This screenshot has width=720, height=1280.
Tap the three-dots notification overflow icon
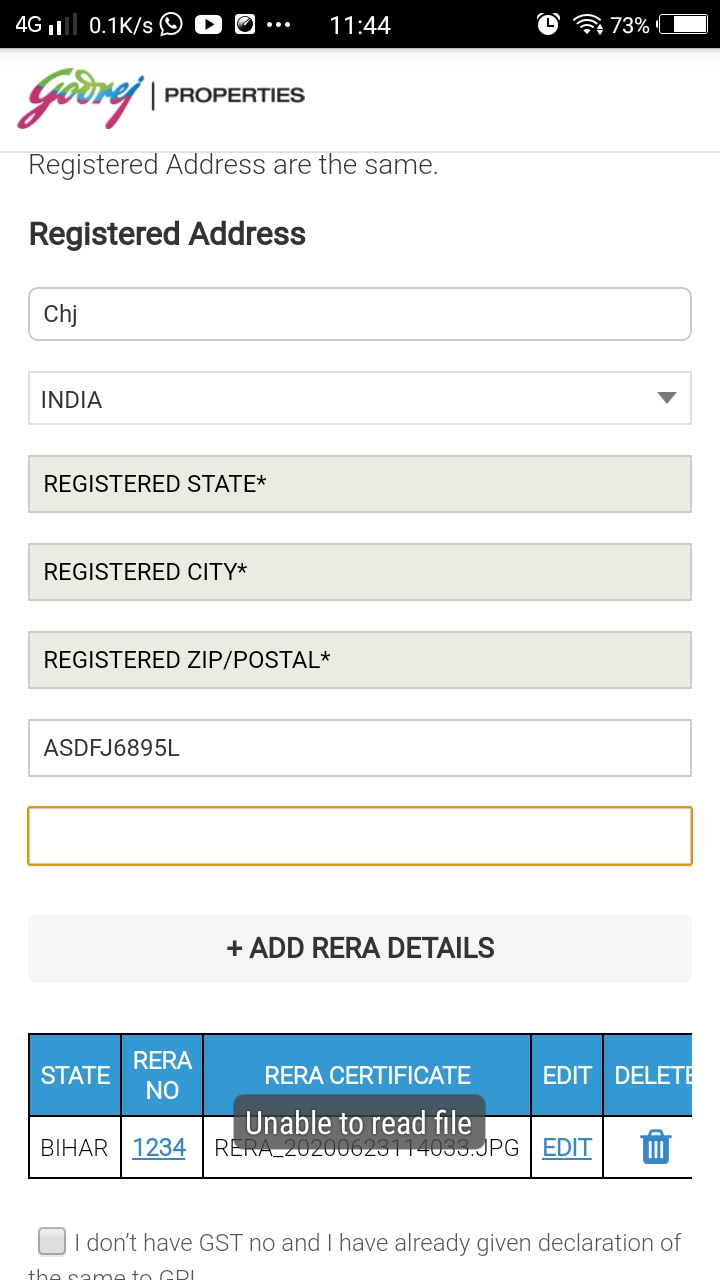[279, 24]
